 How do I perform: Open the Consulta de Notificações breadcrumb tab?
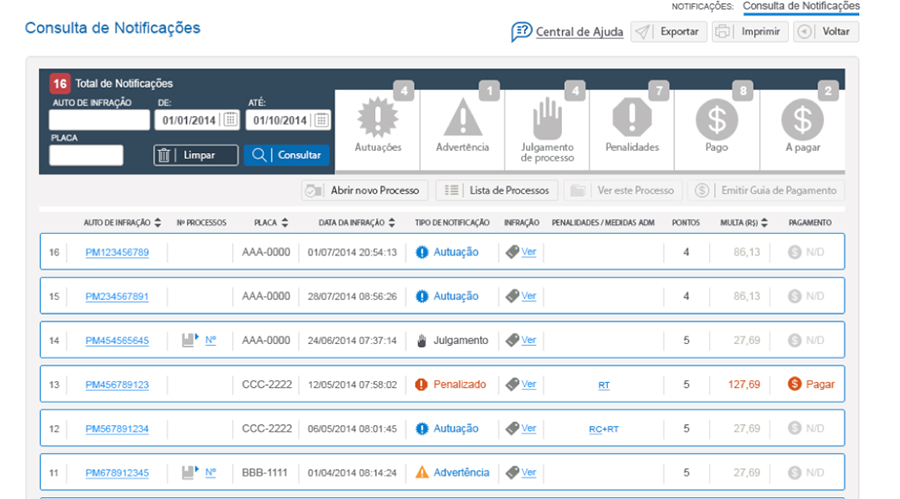[x=800, y=6]
